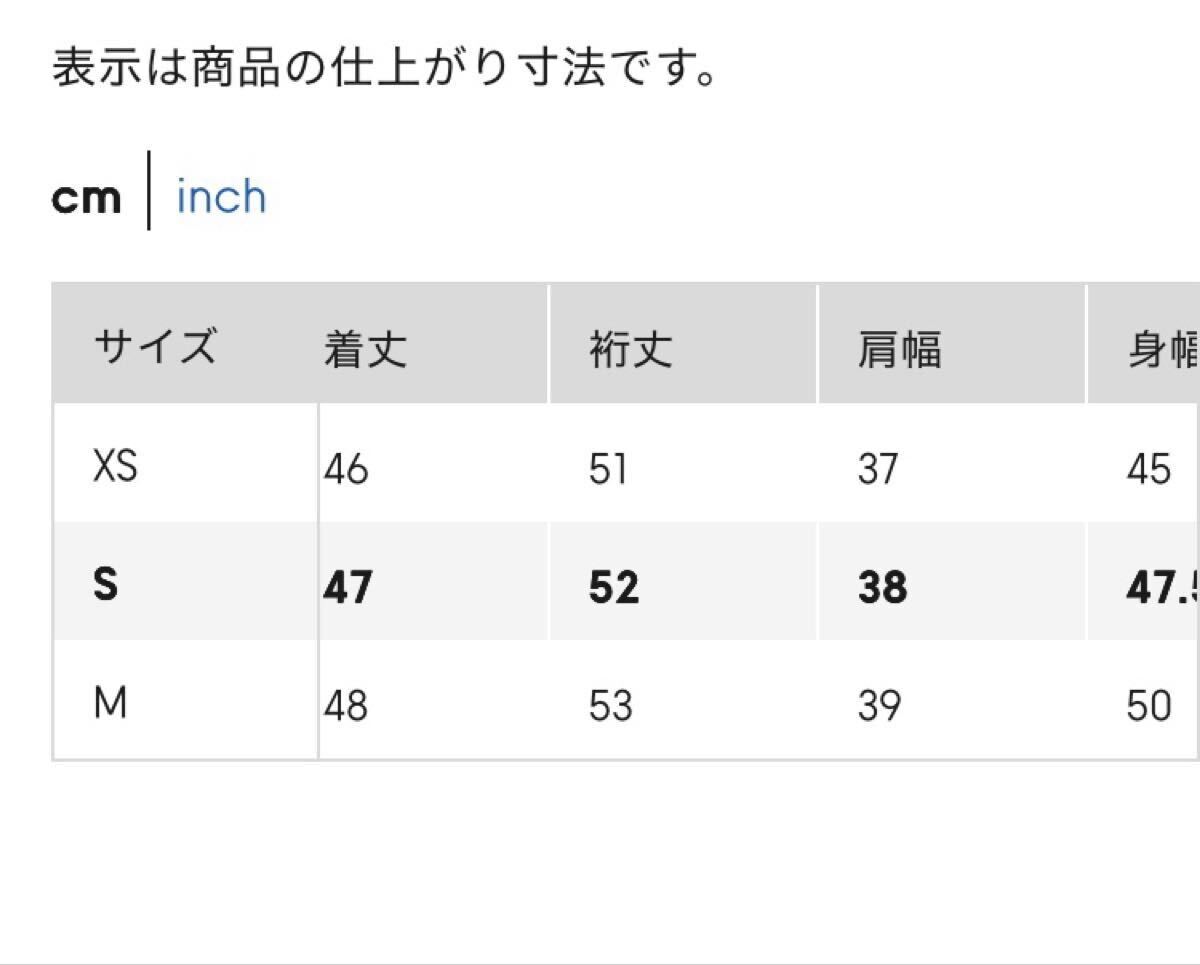The height and width of the screenshot is (965, 1200).
Task: Click the 肩幅 column header
Action: pyautogui.click(x=899, y=350)
